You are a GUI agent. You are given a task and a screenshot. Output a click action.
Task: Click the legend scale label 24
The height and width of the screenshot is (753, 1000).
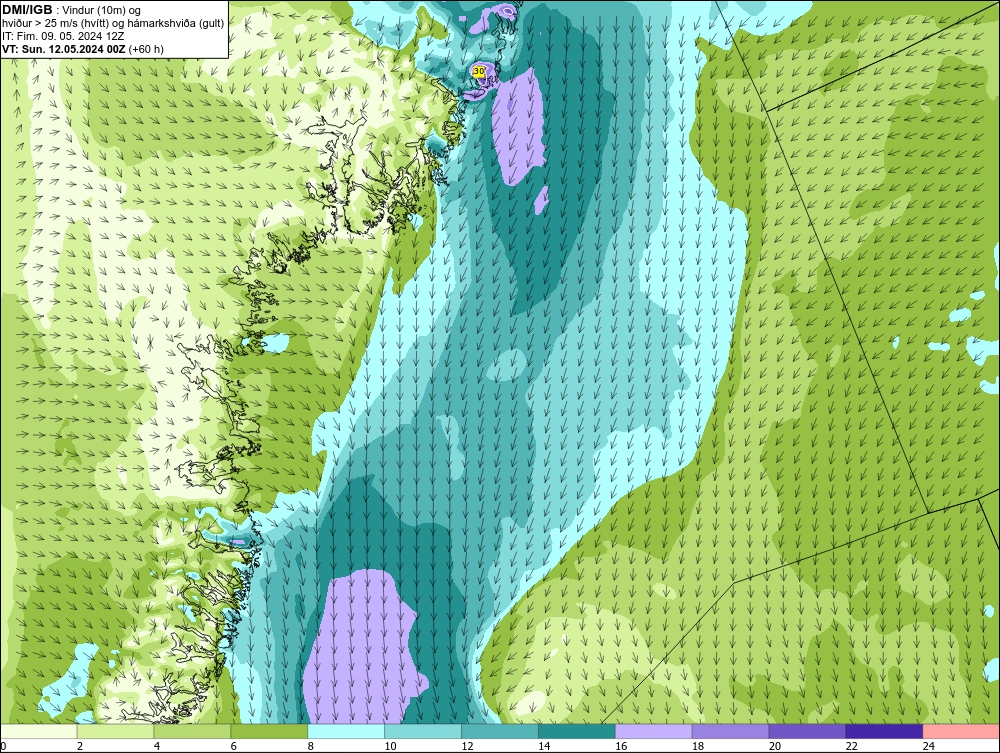click(929, 746)
